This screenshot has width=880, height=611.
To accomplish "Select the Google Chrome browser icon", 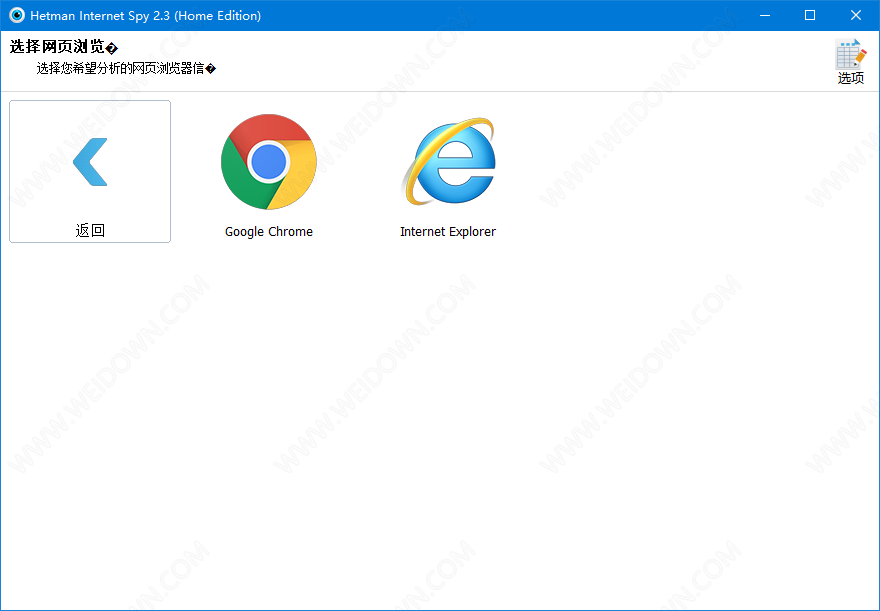I will tap(269, 162).
